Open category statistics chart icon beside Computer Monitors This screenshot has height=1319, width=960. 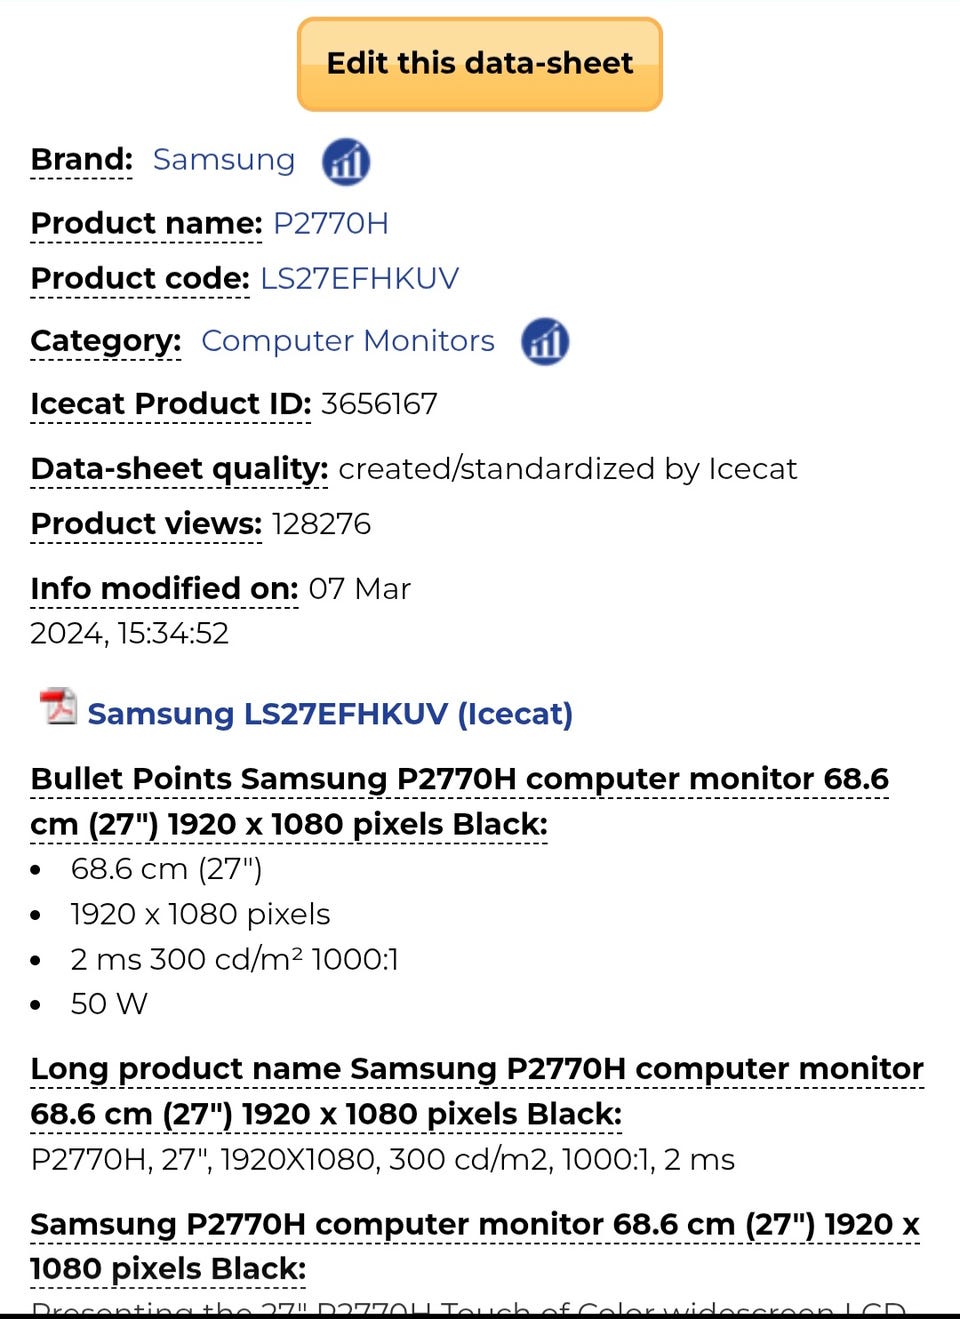click(x=545, y=342)
